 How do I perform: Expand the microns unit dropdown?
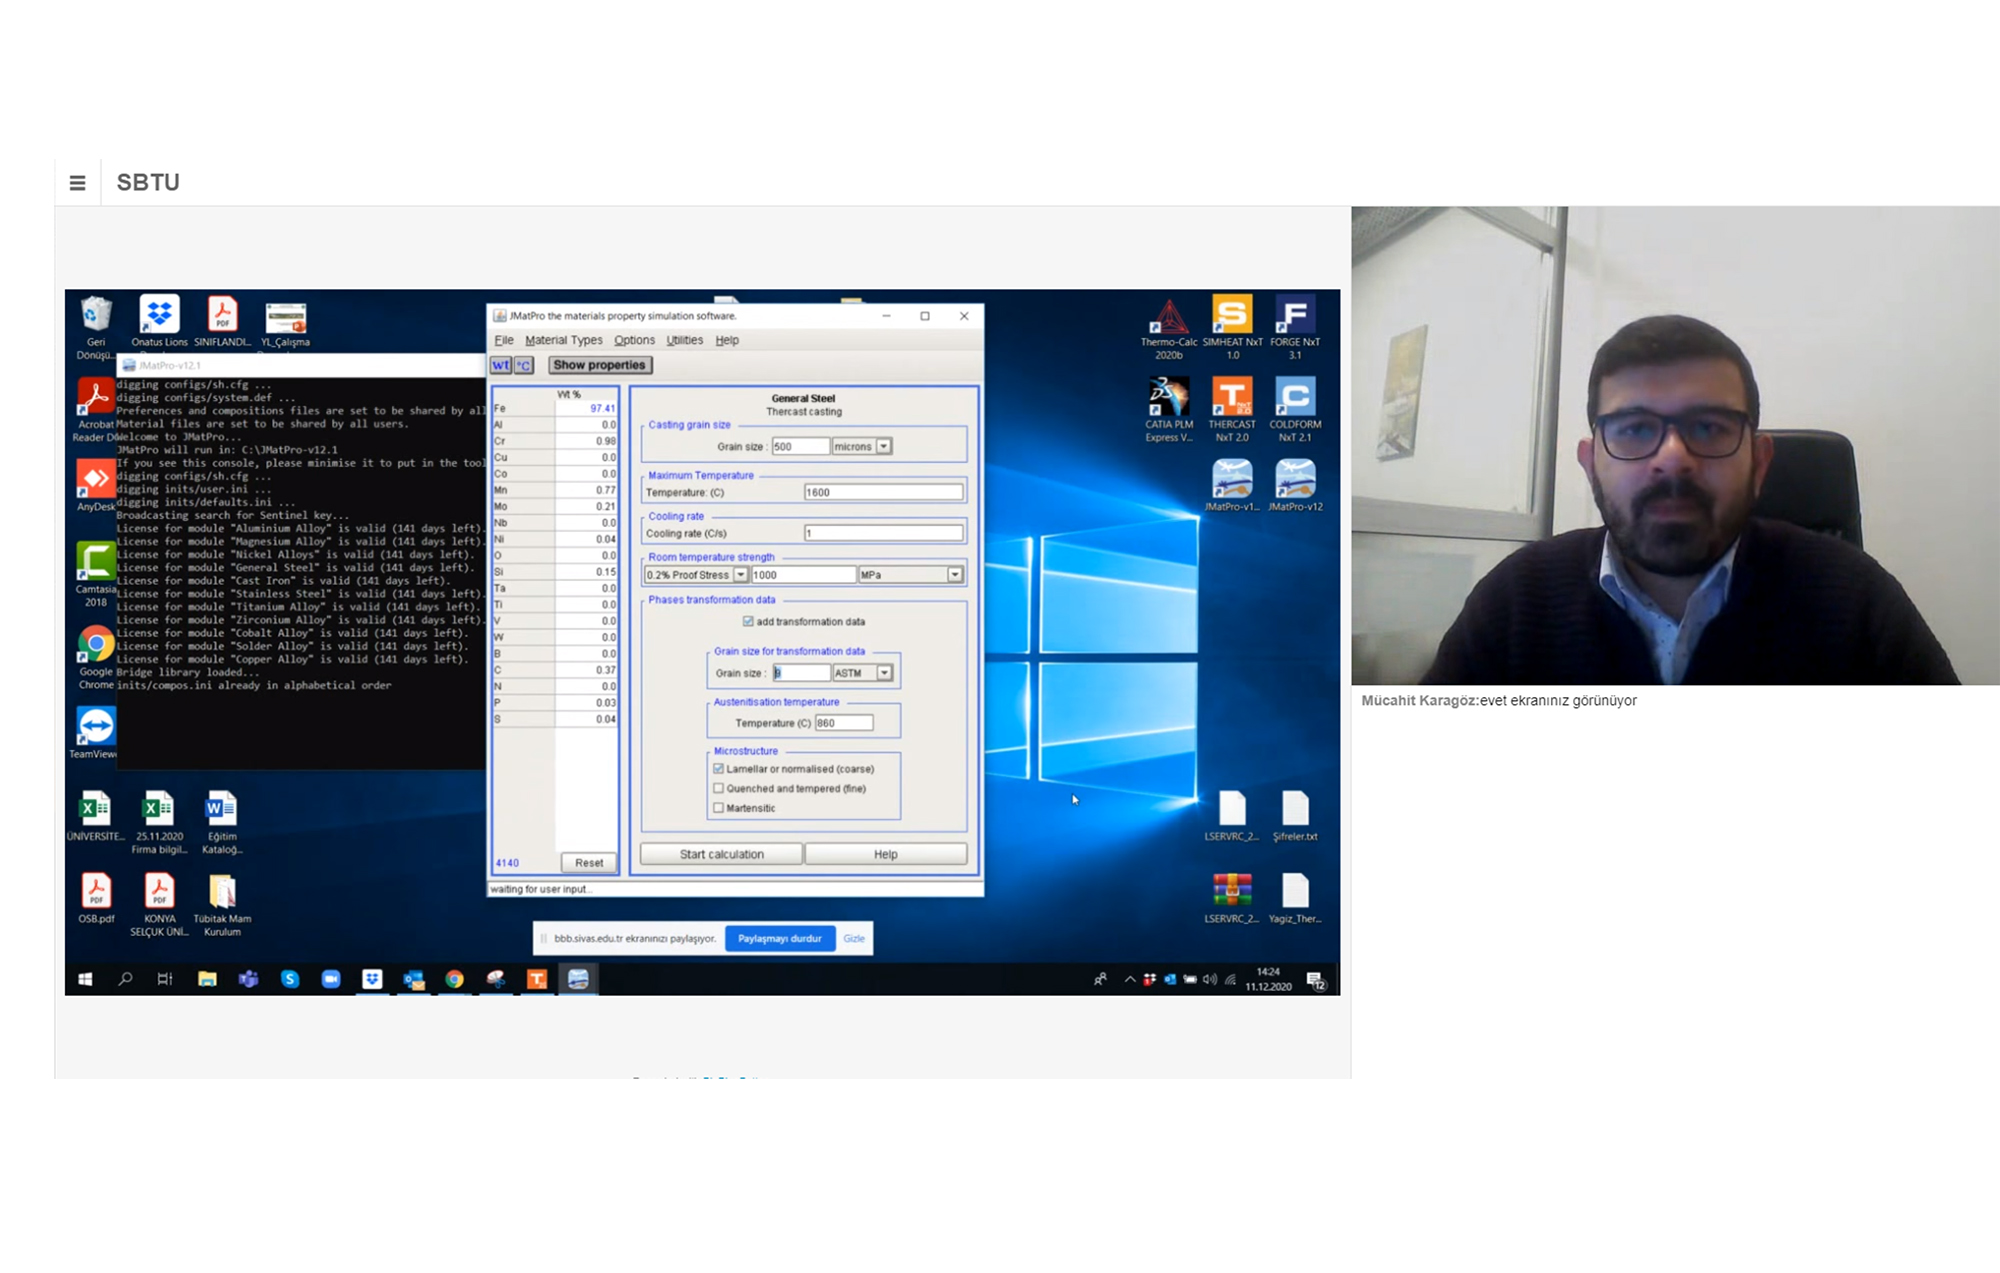pos(884,446)
